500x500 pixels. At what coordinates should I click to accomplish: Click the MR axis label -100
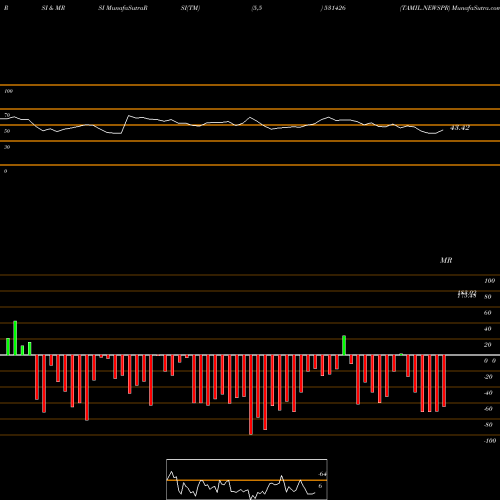(490, 441)
